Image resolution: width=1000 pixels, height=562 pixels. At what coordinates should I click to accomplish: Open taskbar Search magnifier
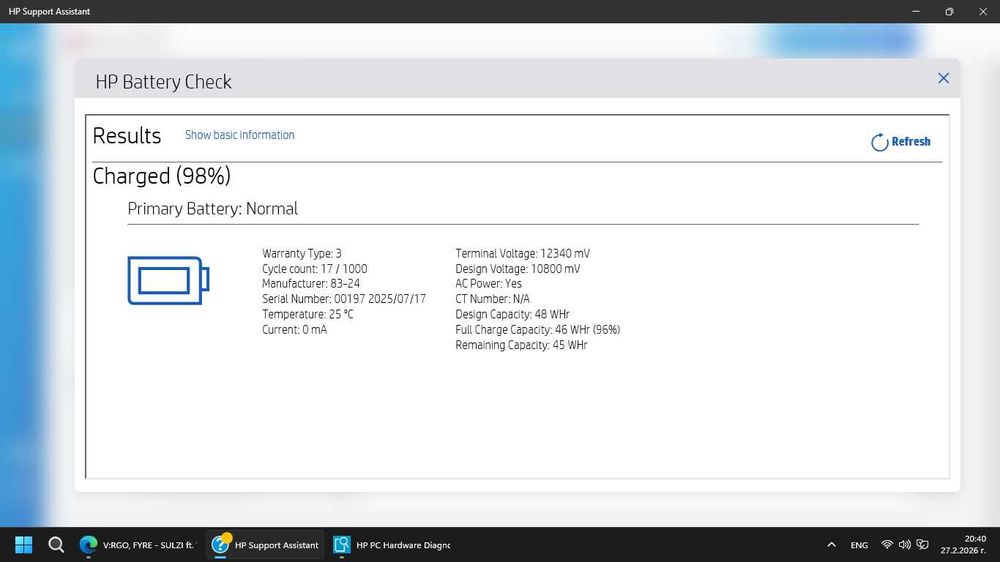click(56, 545)
